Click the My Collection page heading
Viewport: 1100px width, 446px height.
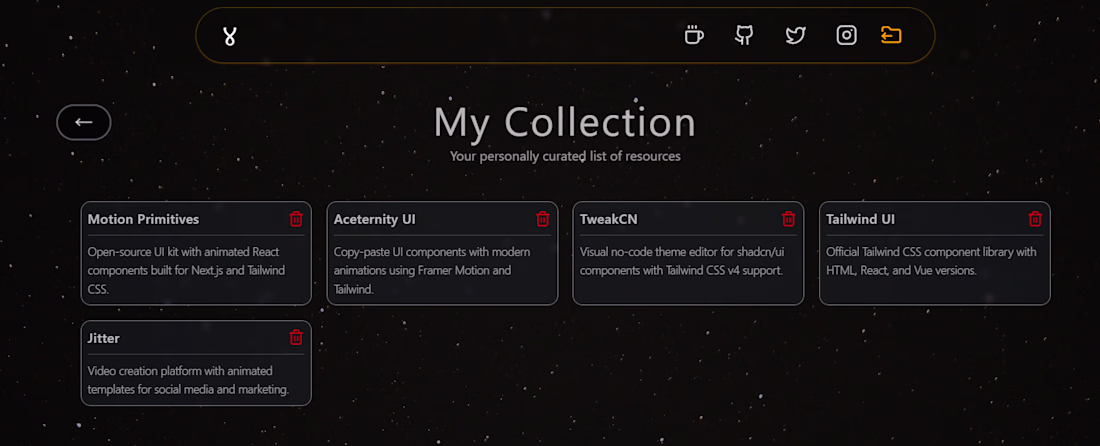click(x=564, y=122)
